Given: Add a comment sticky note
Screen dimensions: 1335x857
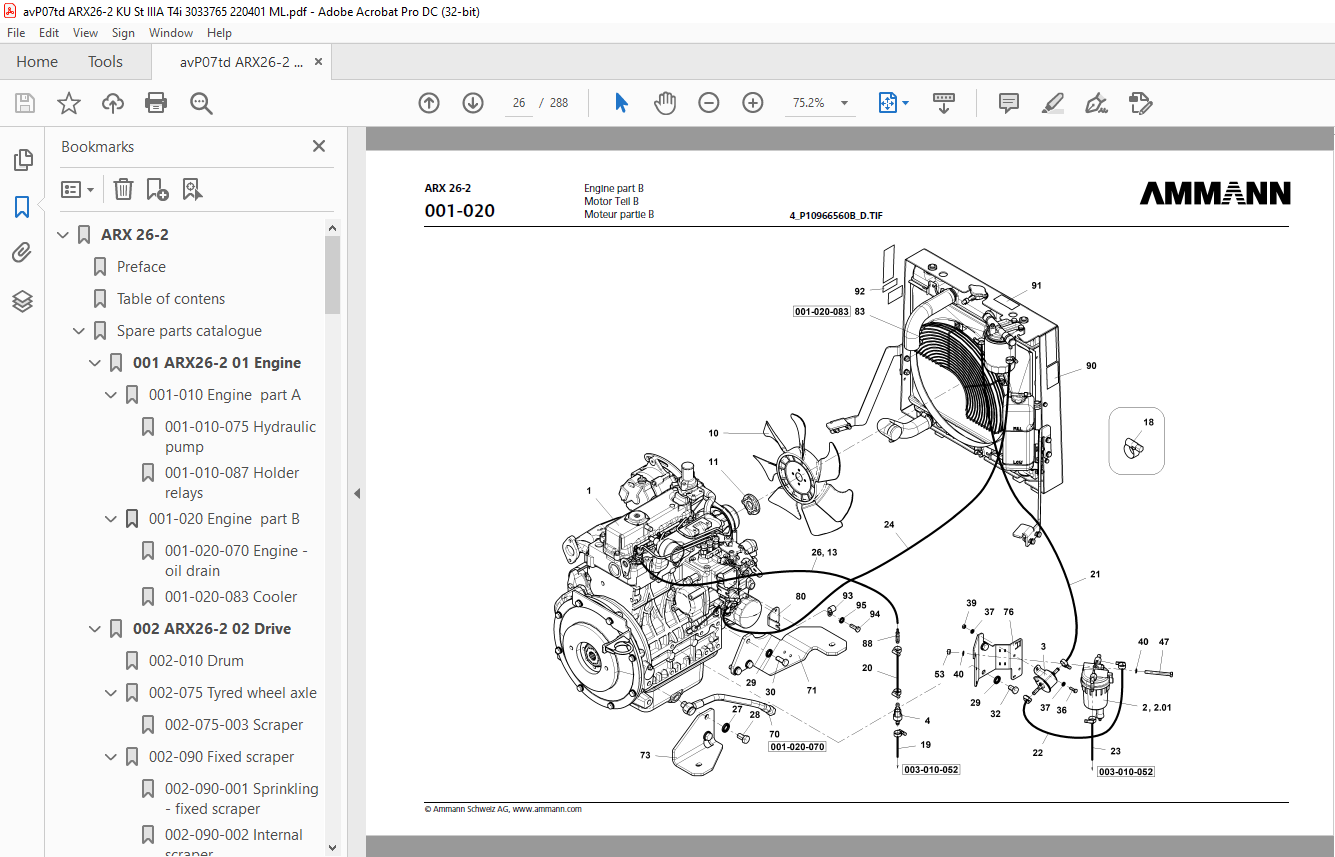Looking at the screenshot, I should (1009, 103).
